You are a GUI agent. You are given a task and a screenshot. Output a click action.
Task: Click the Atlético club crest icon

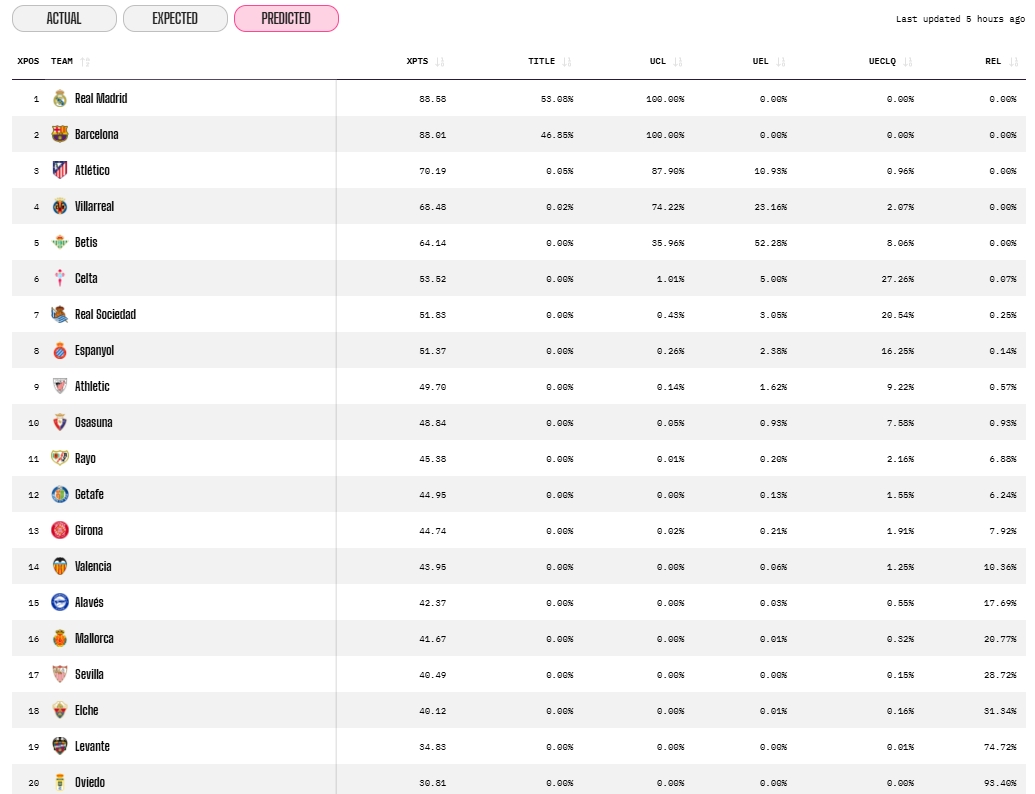point(60,170)
